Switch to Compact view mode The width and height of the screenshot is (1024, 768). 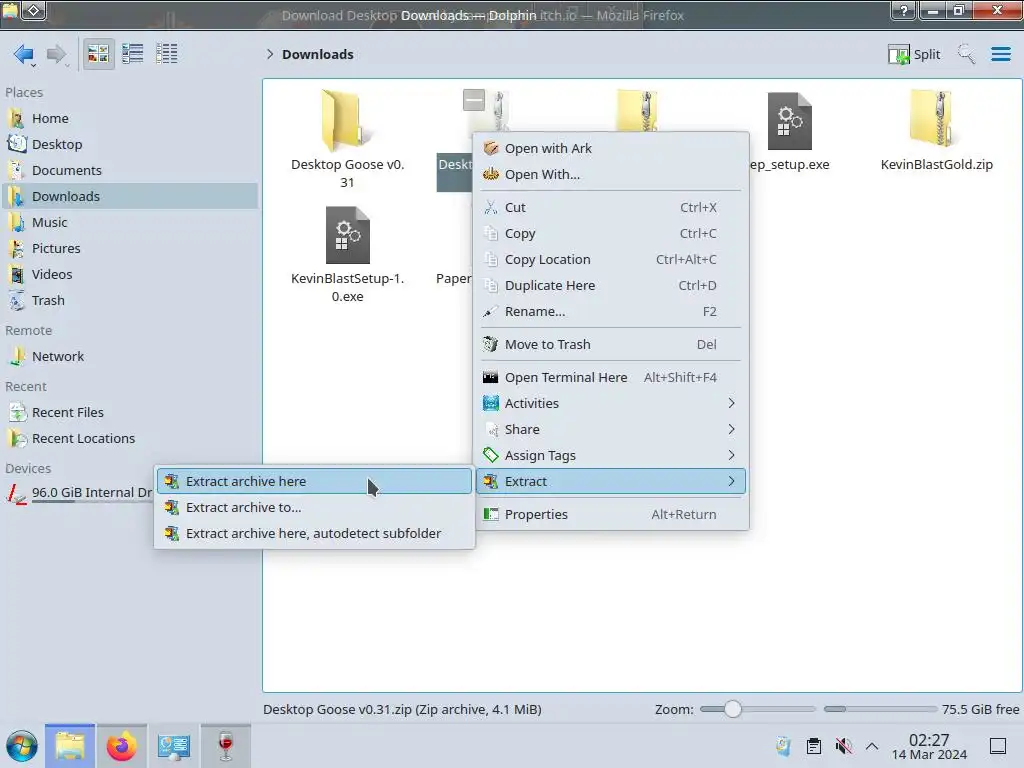tap(133, 54)
